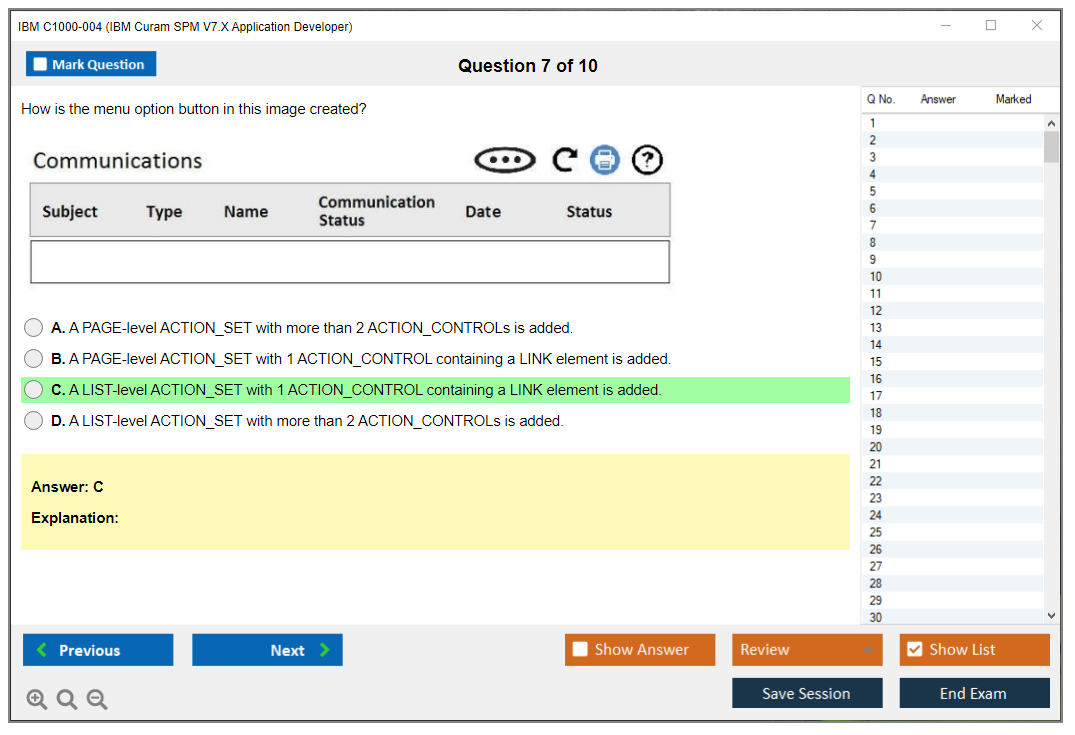This screenshot has width=1075, height=735.
Task: Go to the Next question
Action: click(x=267, y=650)
